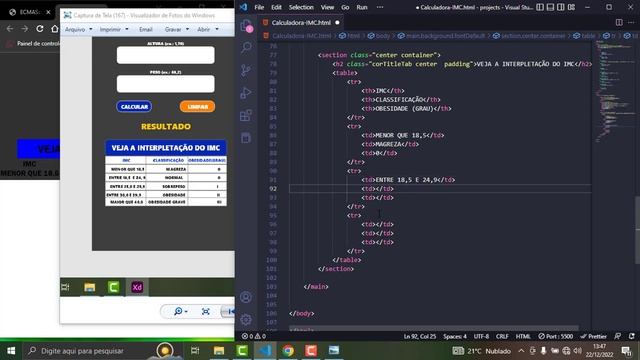Image resolution: width=640 pixels, height=360 pixels.
Task: Click the PESO input field in image
Action: pos(166,84)
